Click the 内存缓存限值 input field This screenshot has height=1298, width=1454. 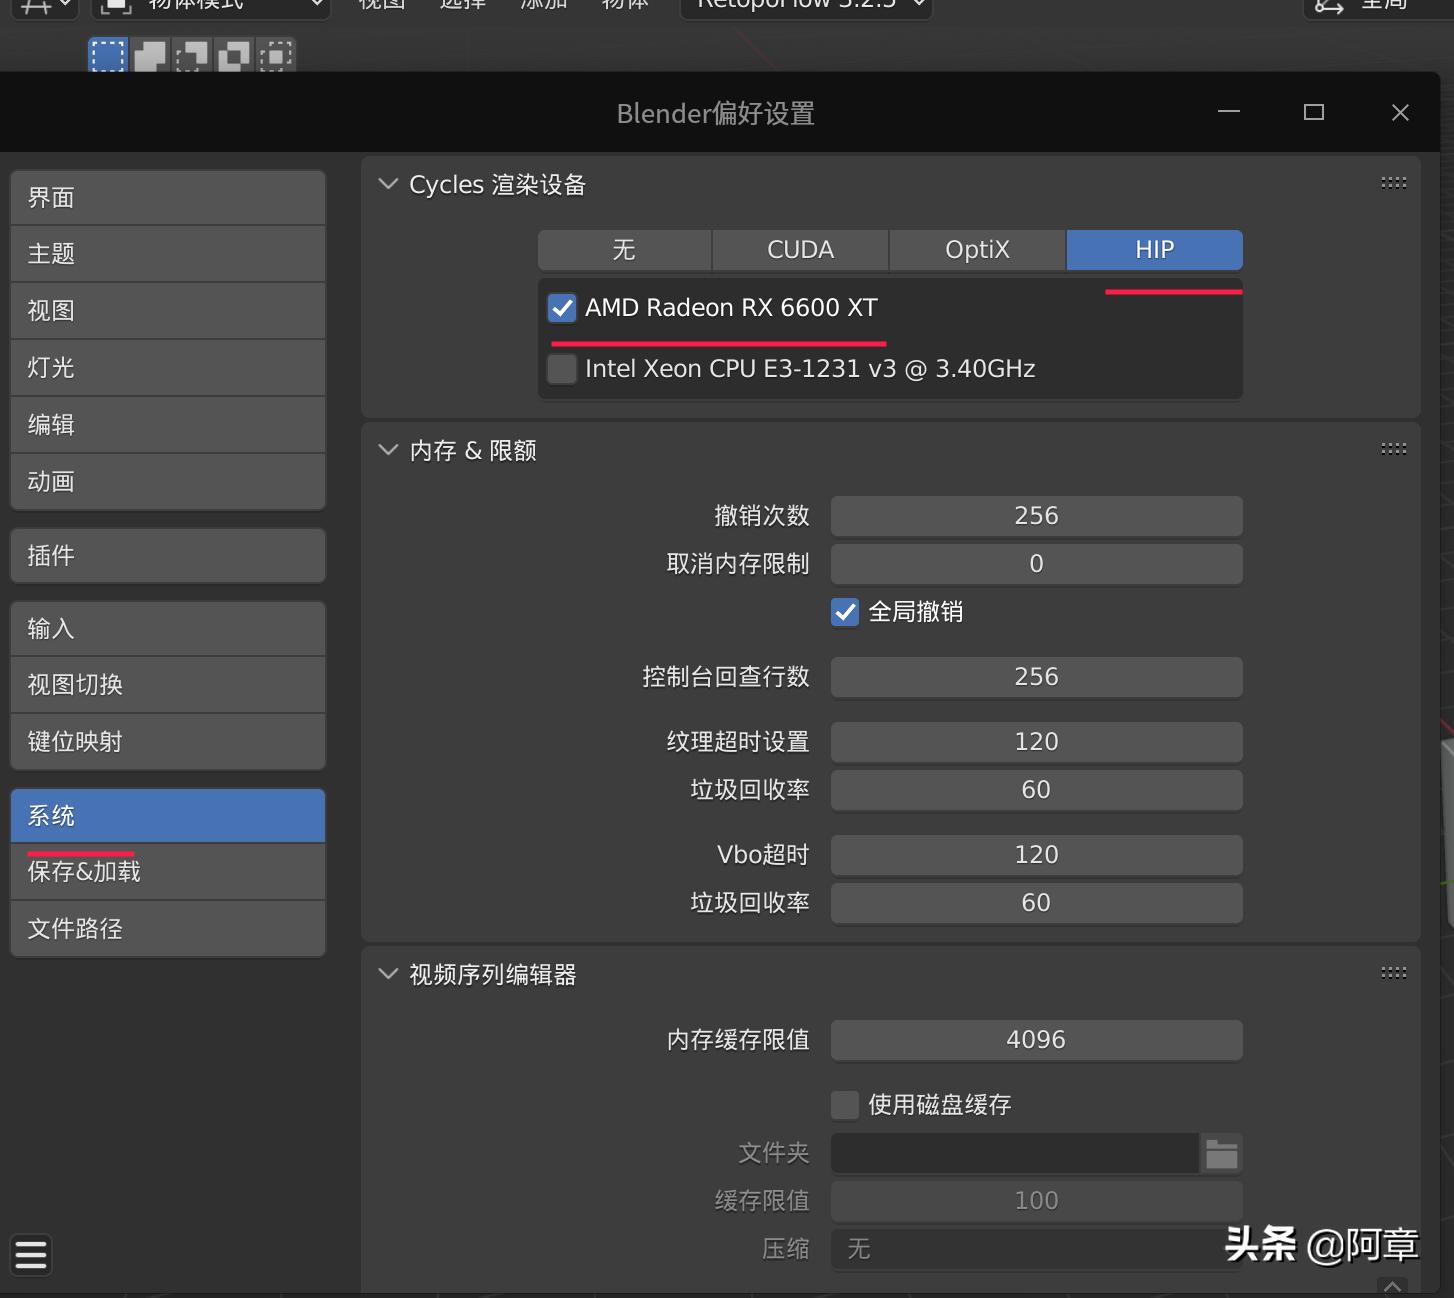pos(1036,1039)
